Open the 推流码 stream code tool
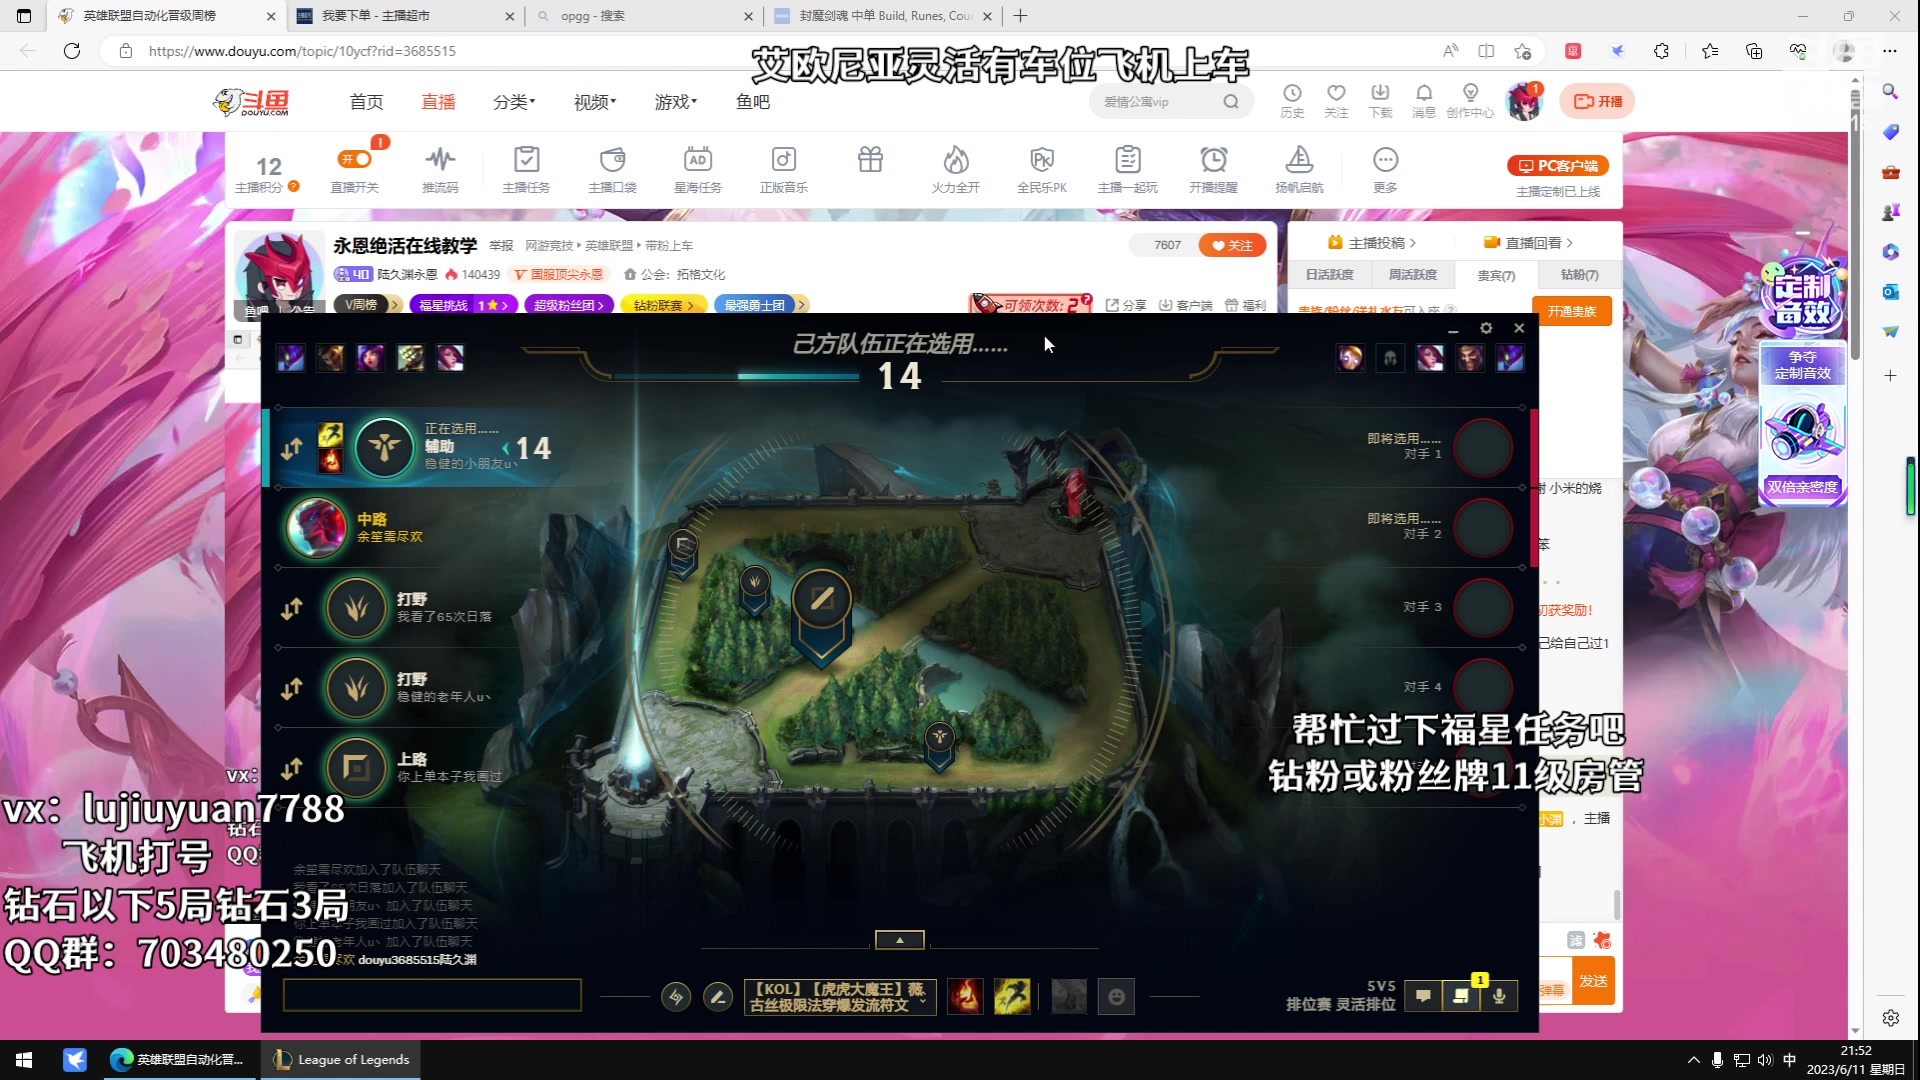This screenshot has width=1920, height=1080. [440, 169]
